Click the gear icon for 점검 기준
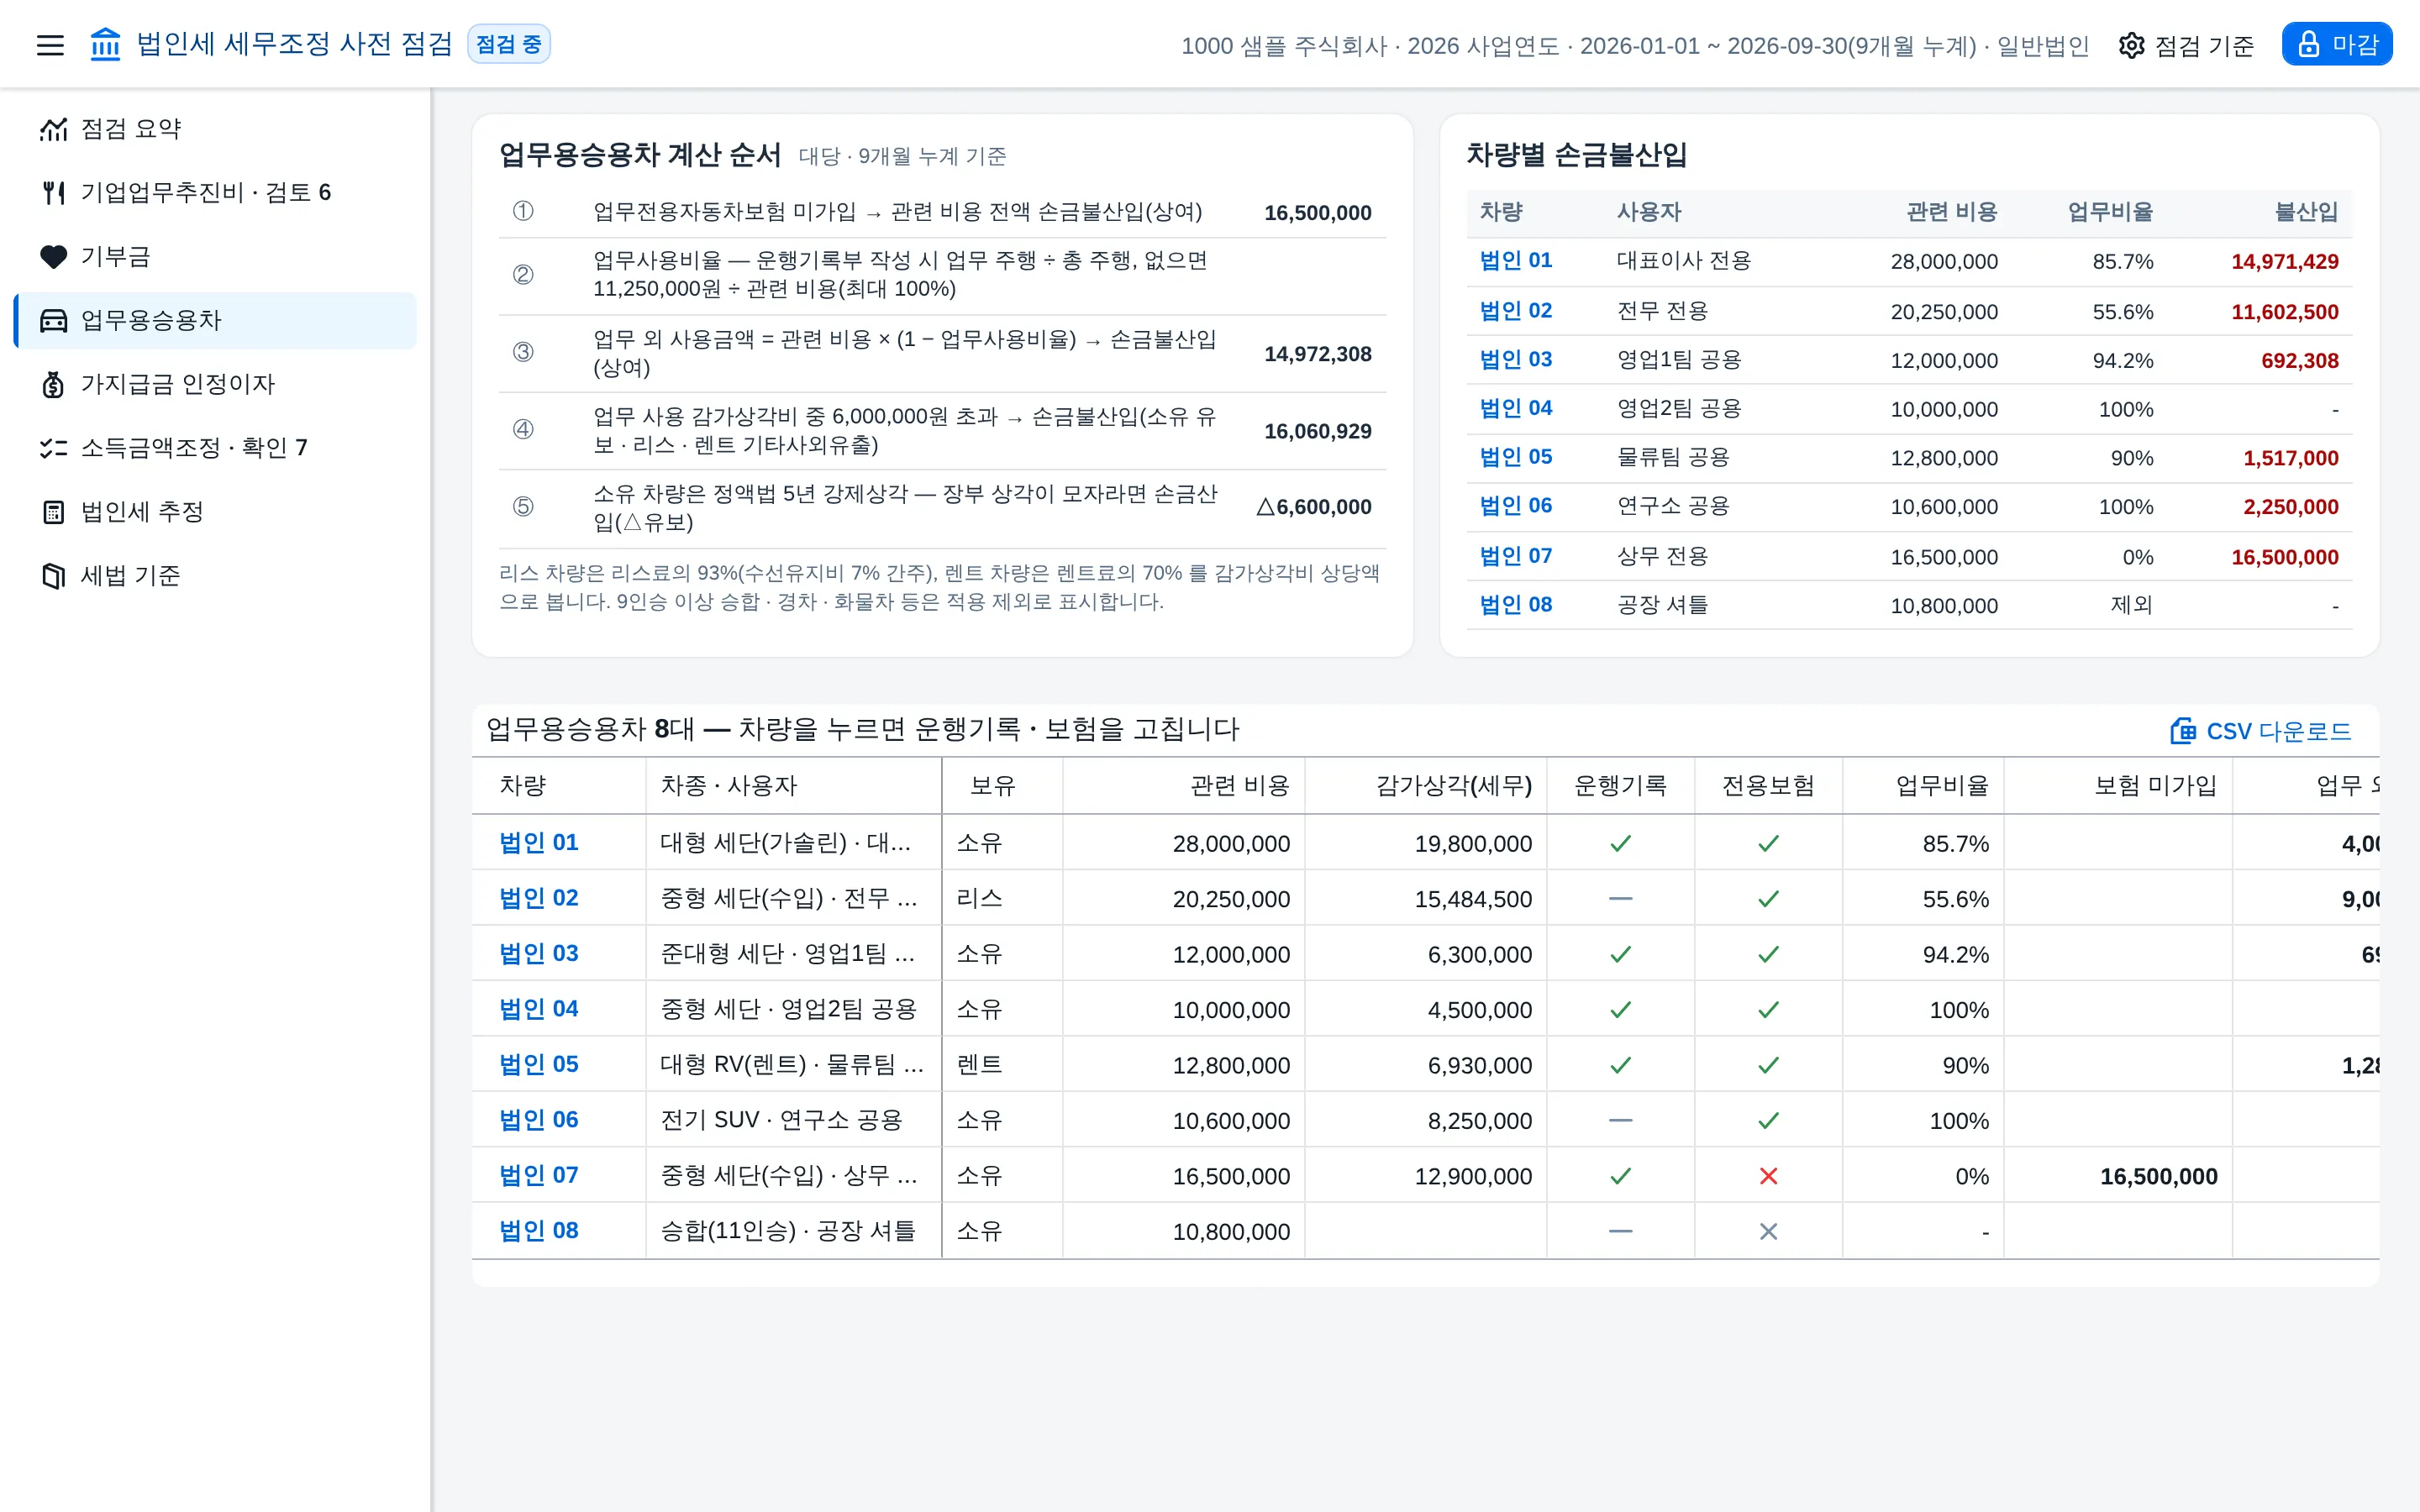The image size is (2420, 1512). [2131, 45]
